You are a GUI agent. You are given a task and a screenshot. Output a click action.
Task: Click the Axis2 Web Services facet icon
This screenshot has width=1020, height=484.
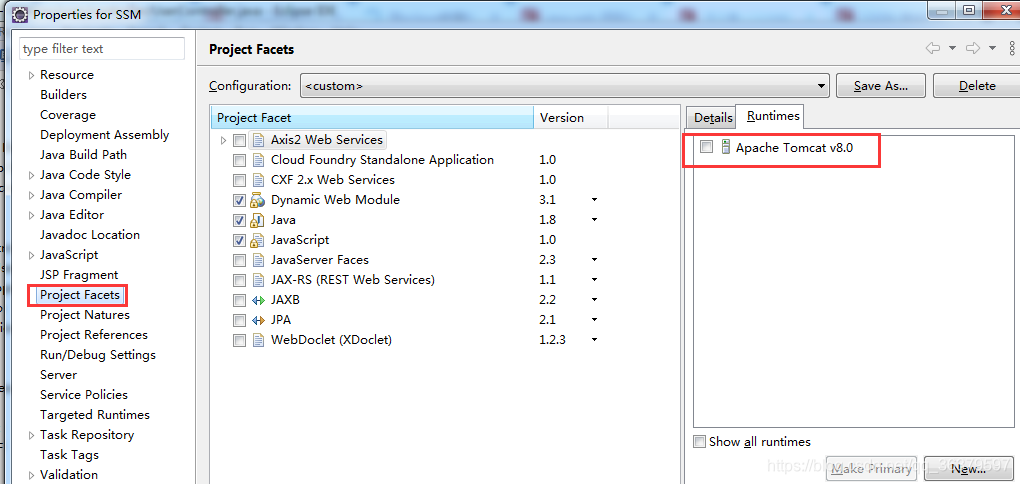point(259,140)
